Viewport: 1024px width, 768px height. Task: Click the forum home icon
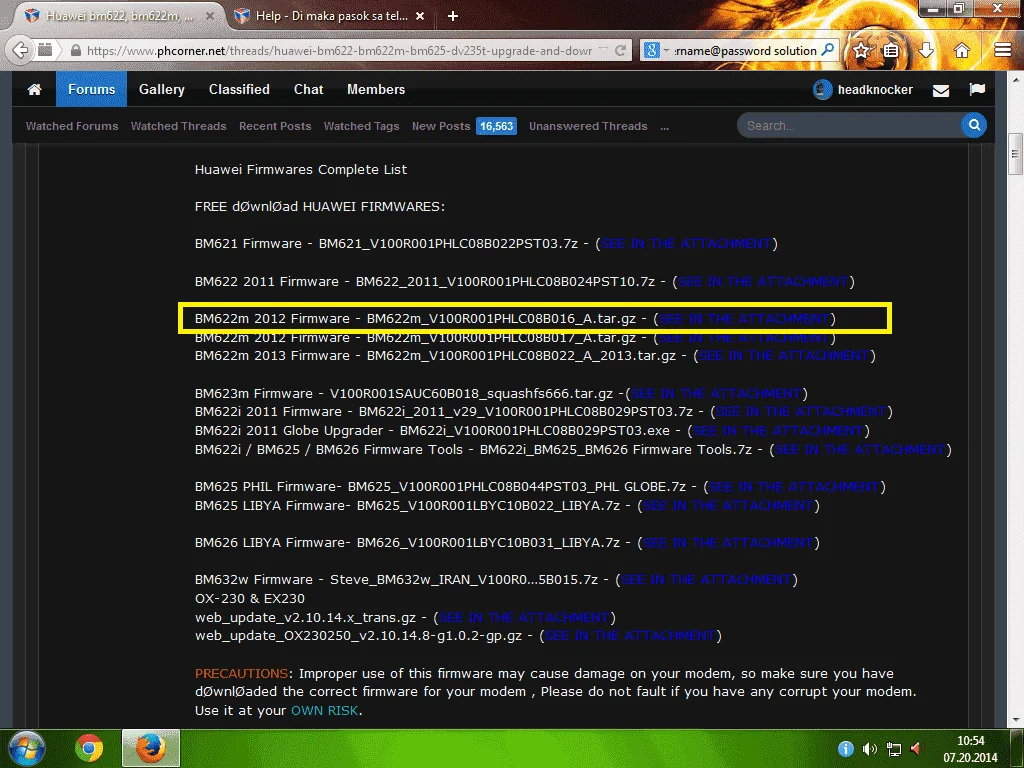point(35,89)
